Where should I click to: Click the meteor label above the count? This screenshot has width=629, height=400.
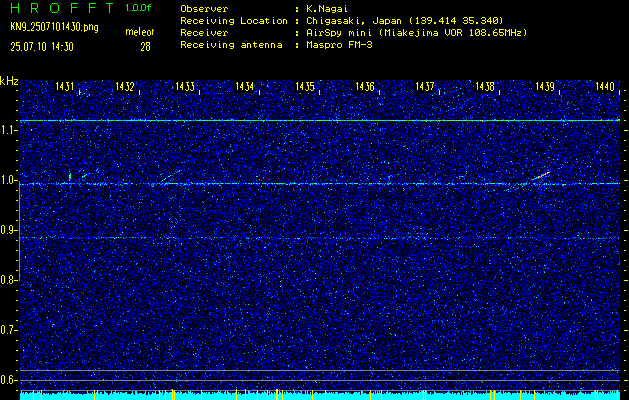point(139,32)
